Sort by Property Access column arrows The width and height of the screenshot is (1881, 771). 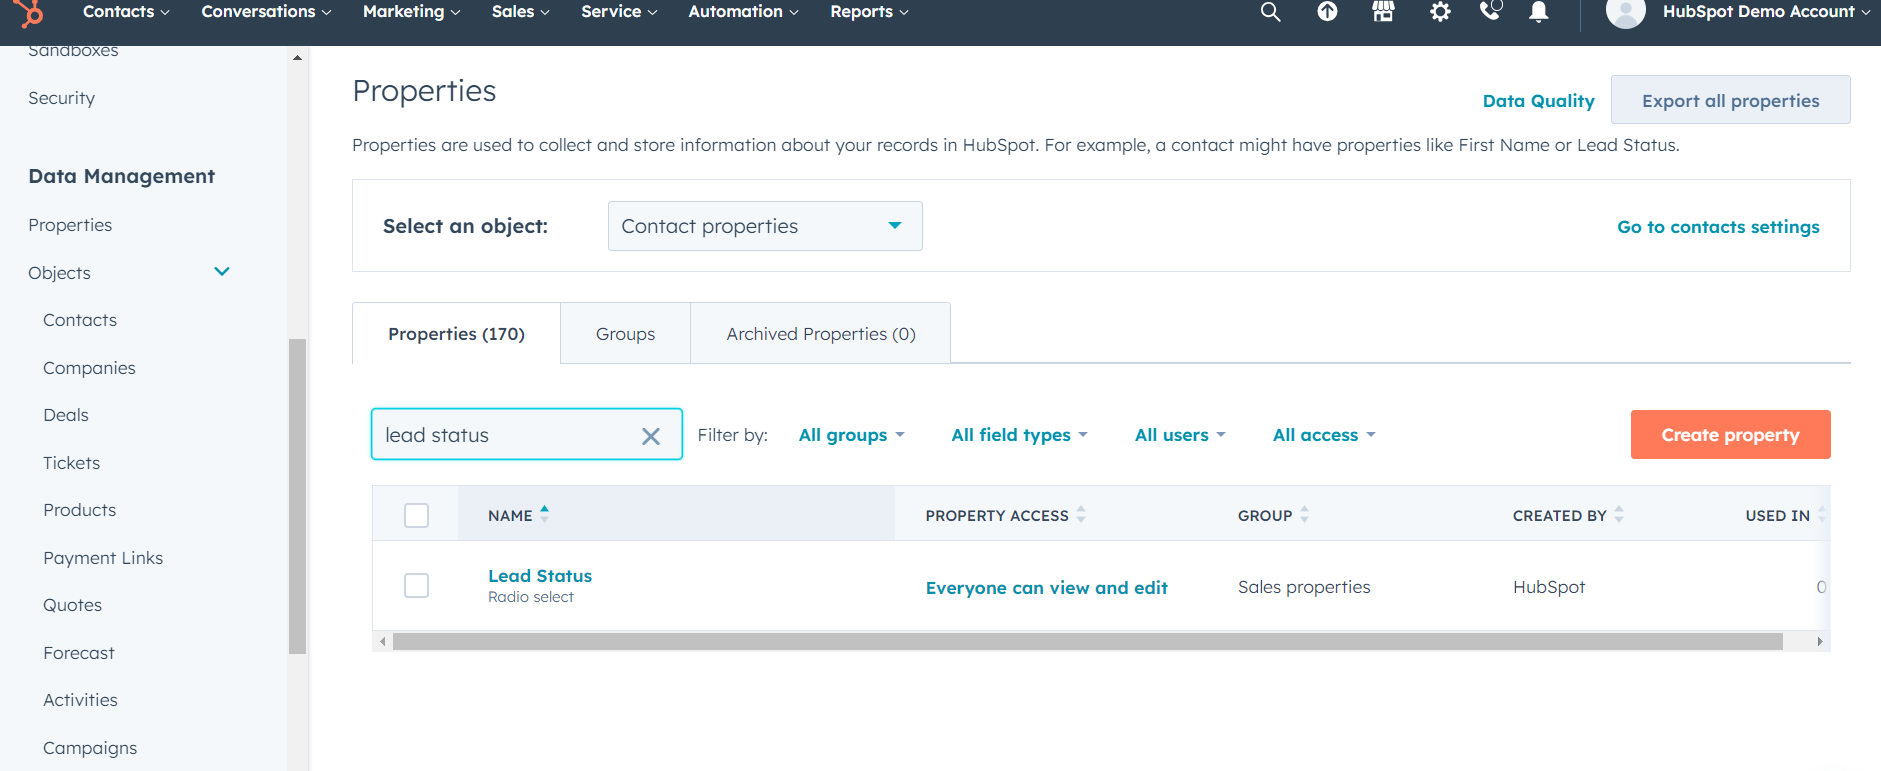[x=1081, y=514]
